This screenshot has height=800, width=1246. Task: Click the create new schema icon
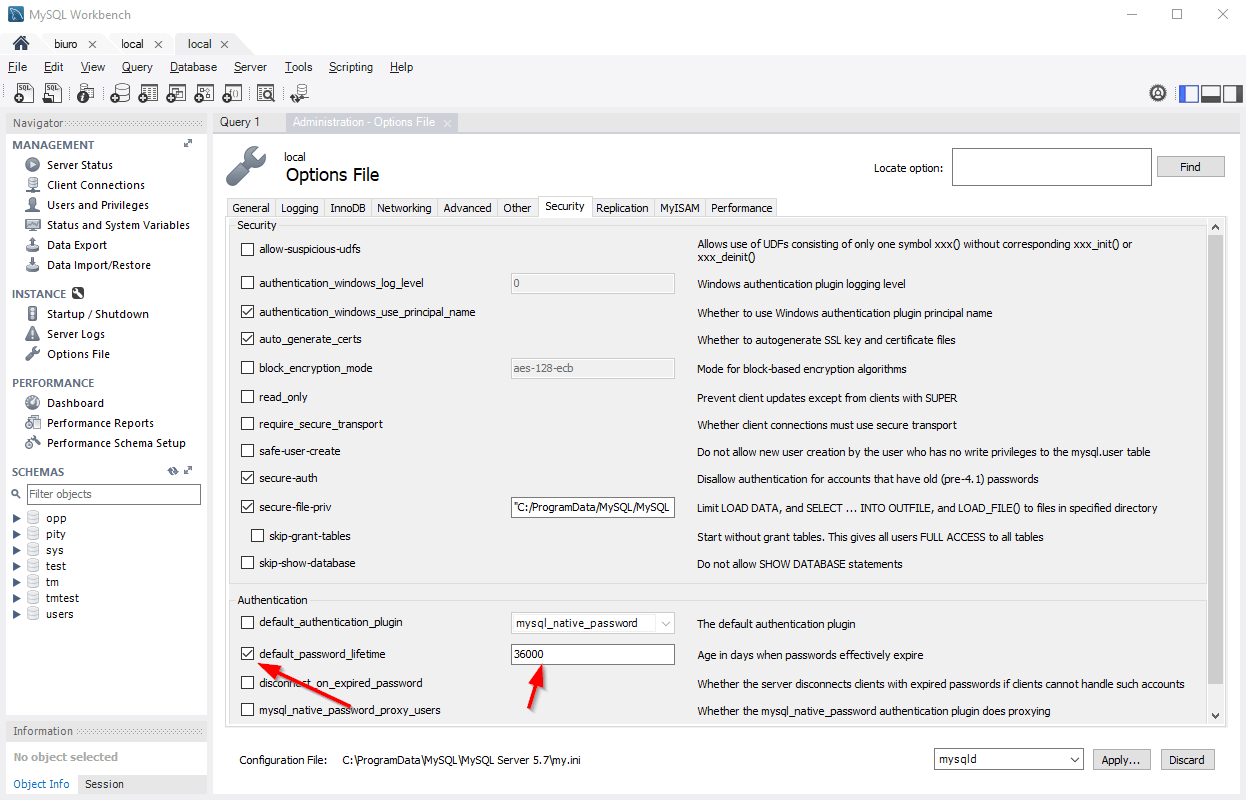(x=120, y=94)
